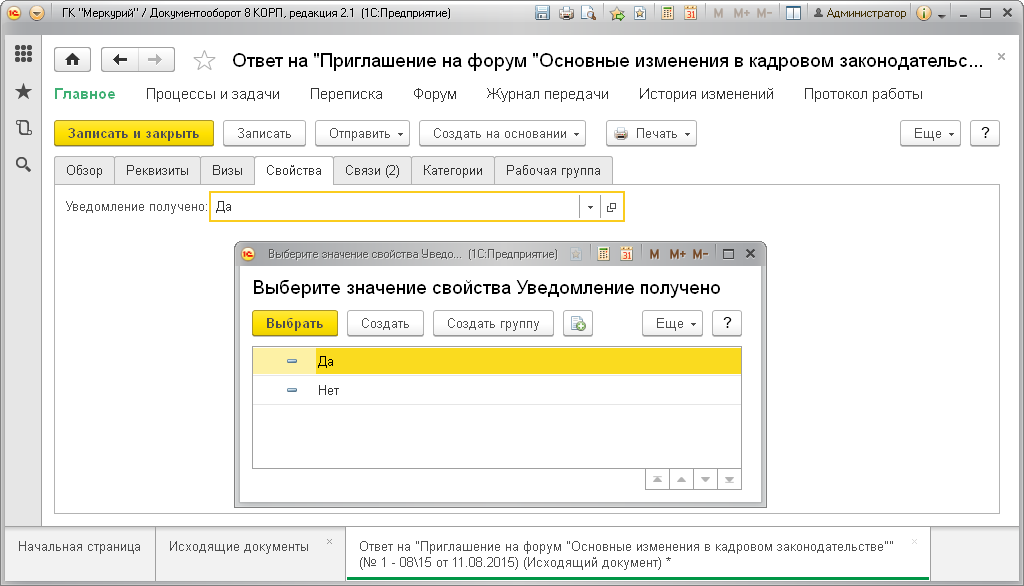Navigate back with left arrow
The height and width of the screenshot is (586, 1024).
coord(120,60)
